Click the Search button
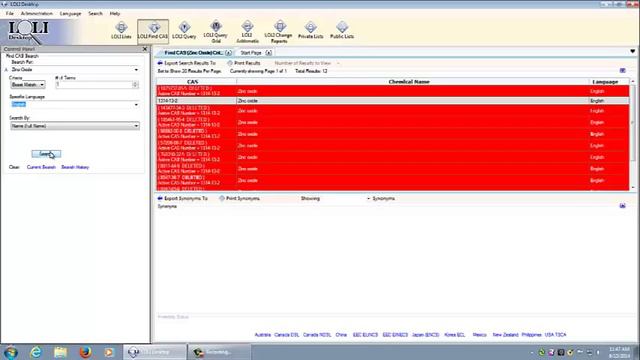 click(x=46, y=154)
